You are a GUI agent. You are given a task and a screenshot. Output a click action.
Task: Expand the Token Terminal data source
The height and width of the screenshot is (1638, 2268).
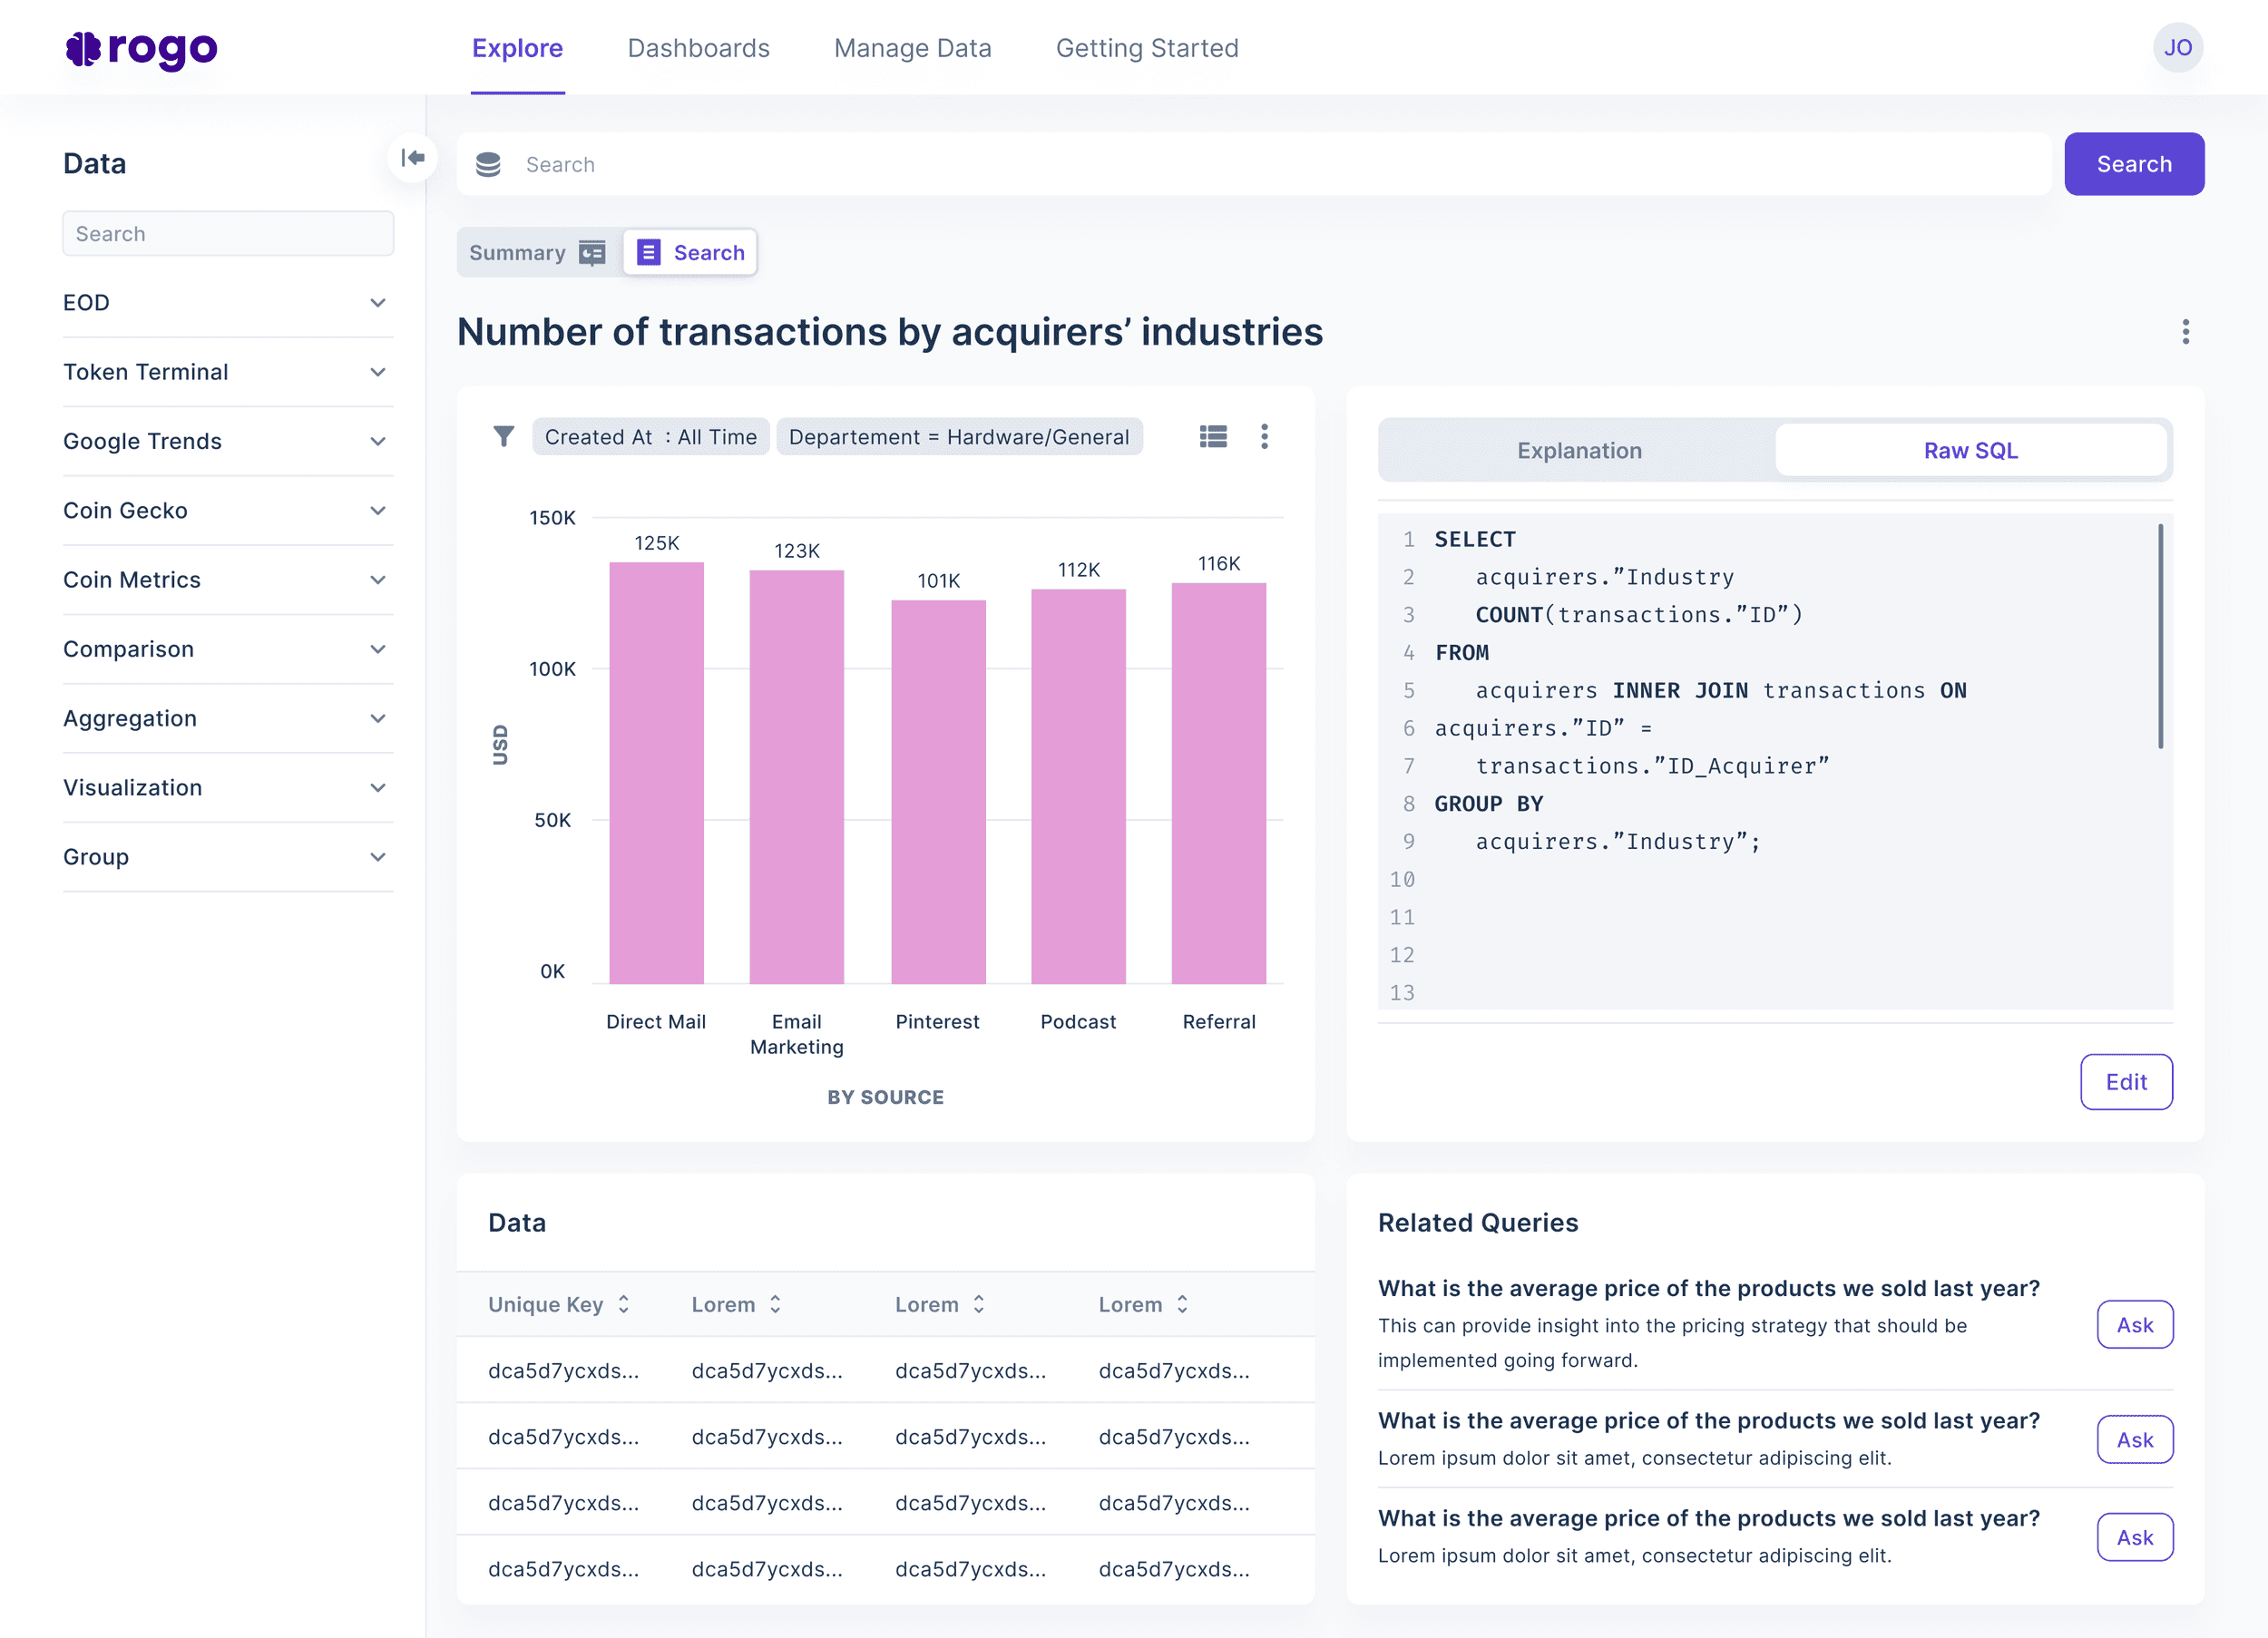[x=377, y=372]
